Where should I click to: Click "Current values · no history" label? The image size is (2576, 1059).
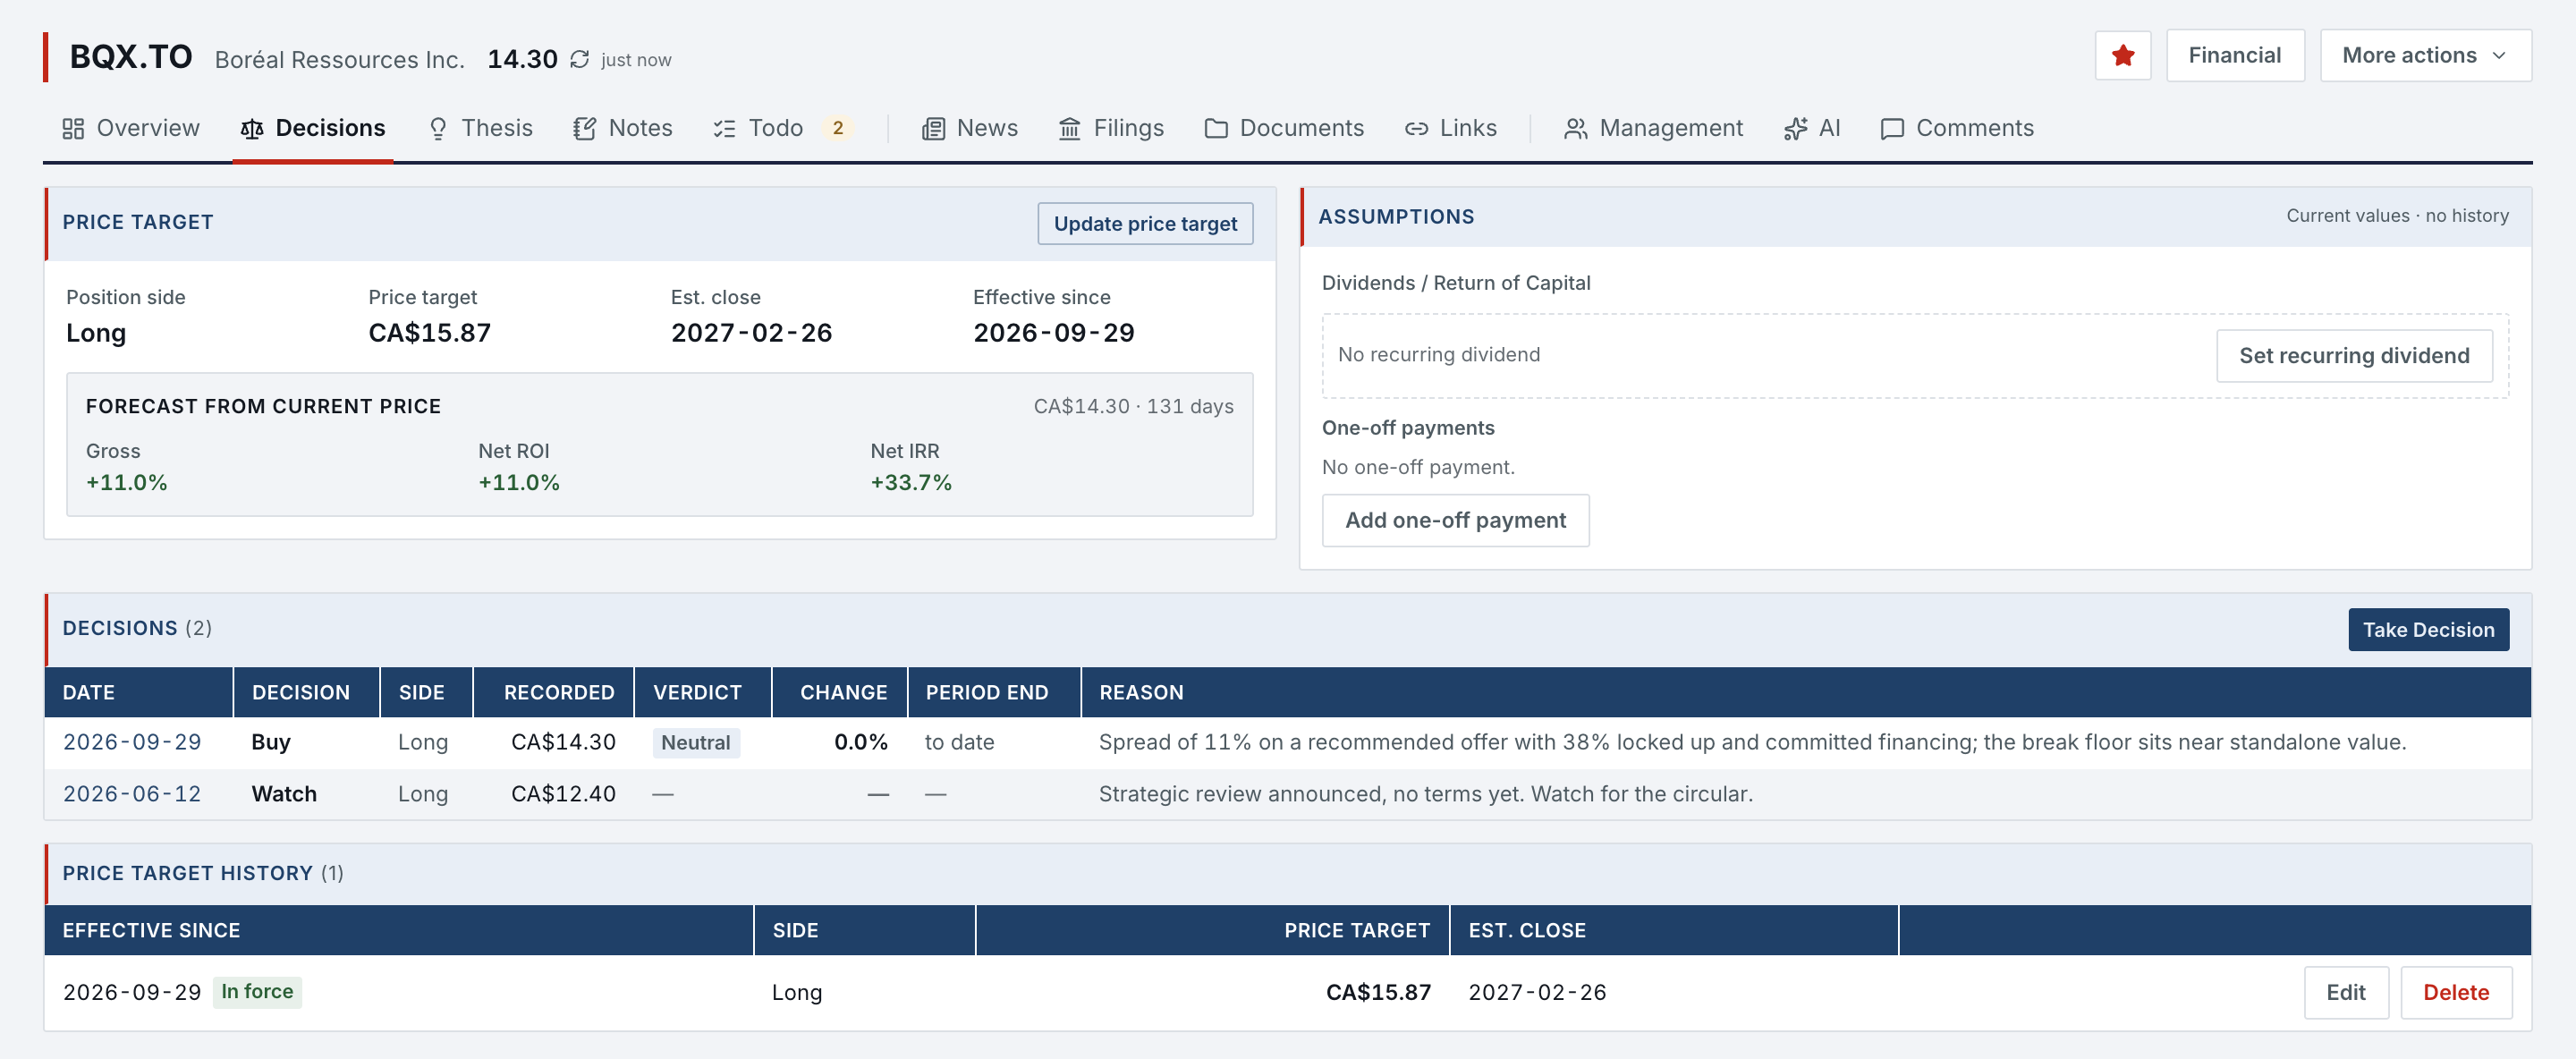pos(2397,216)
